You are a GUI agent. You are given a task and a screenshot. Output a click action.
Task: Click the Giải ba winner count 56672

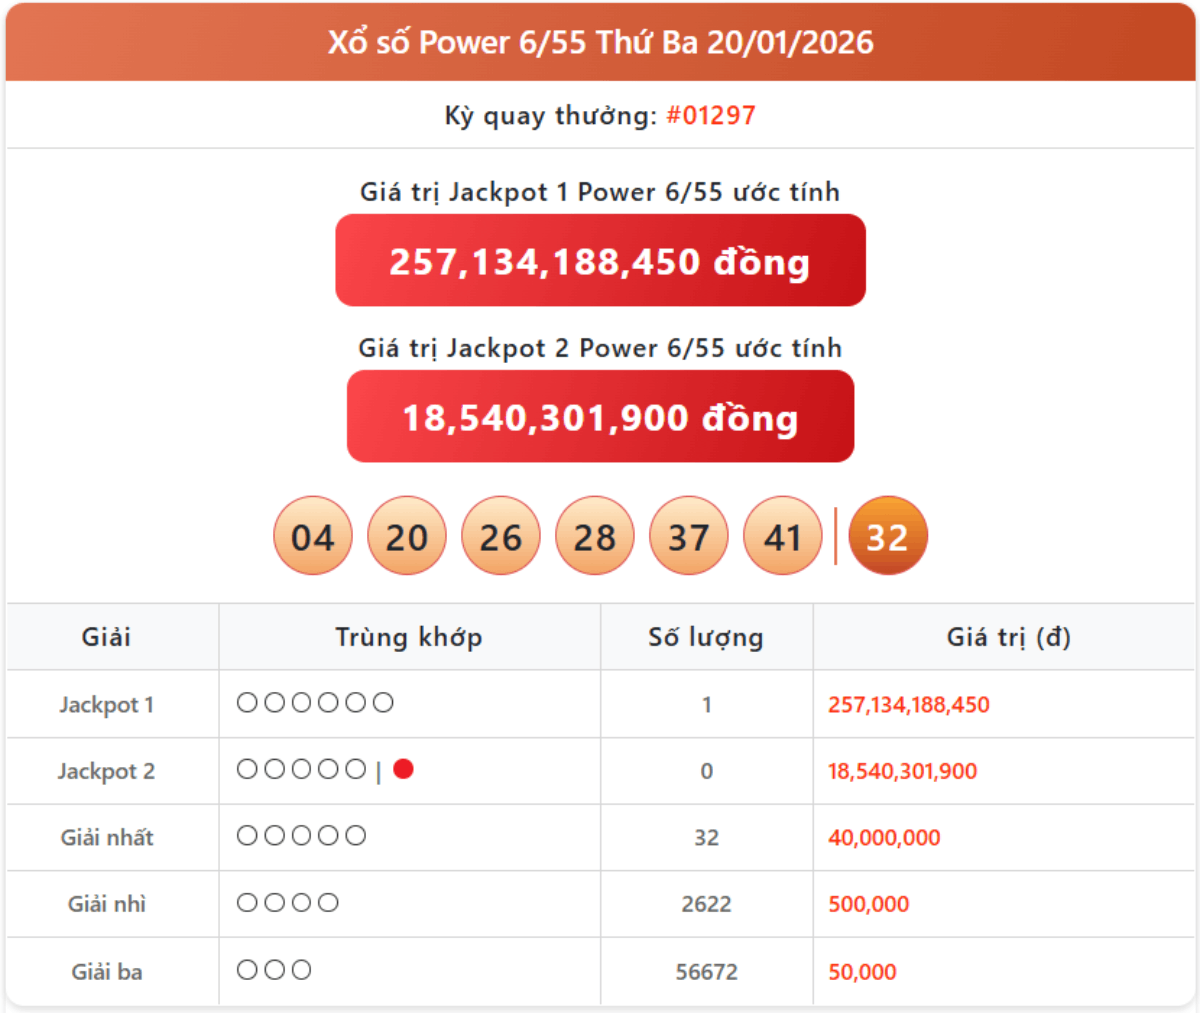[706, 972]
